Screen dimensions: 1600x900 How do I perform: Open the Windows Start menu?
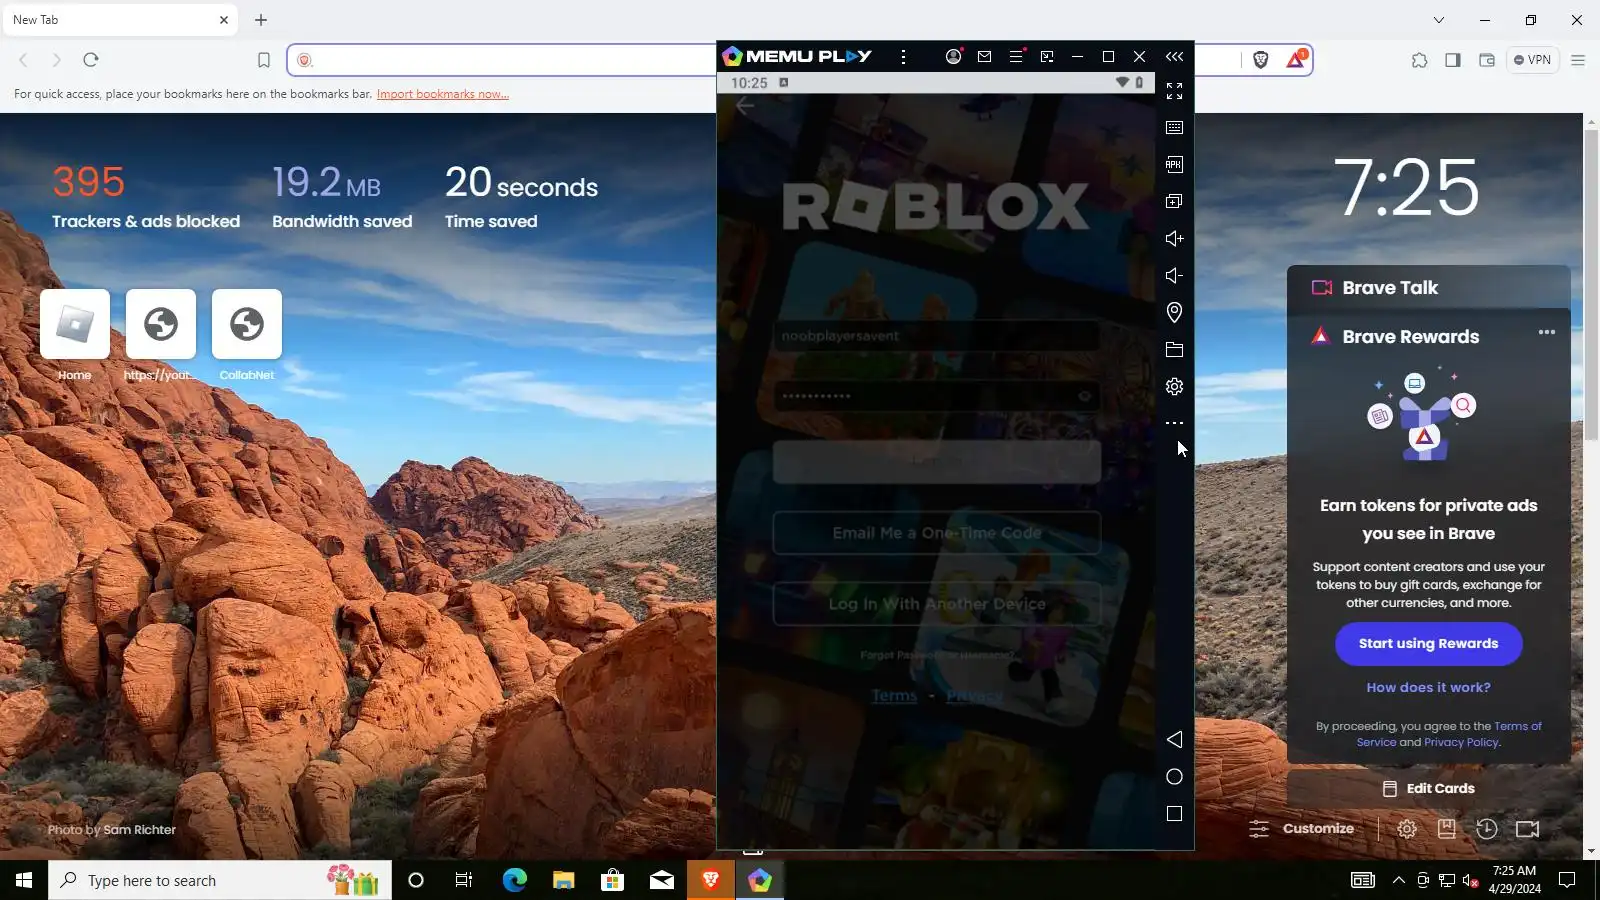point(24,880)
